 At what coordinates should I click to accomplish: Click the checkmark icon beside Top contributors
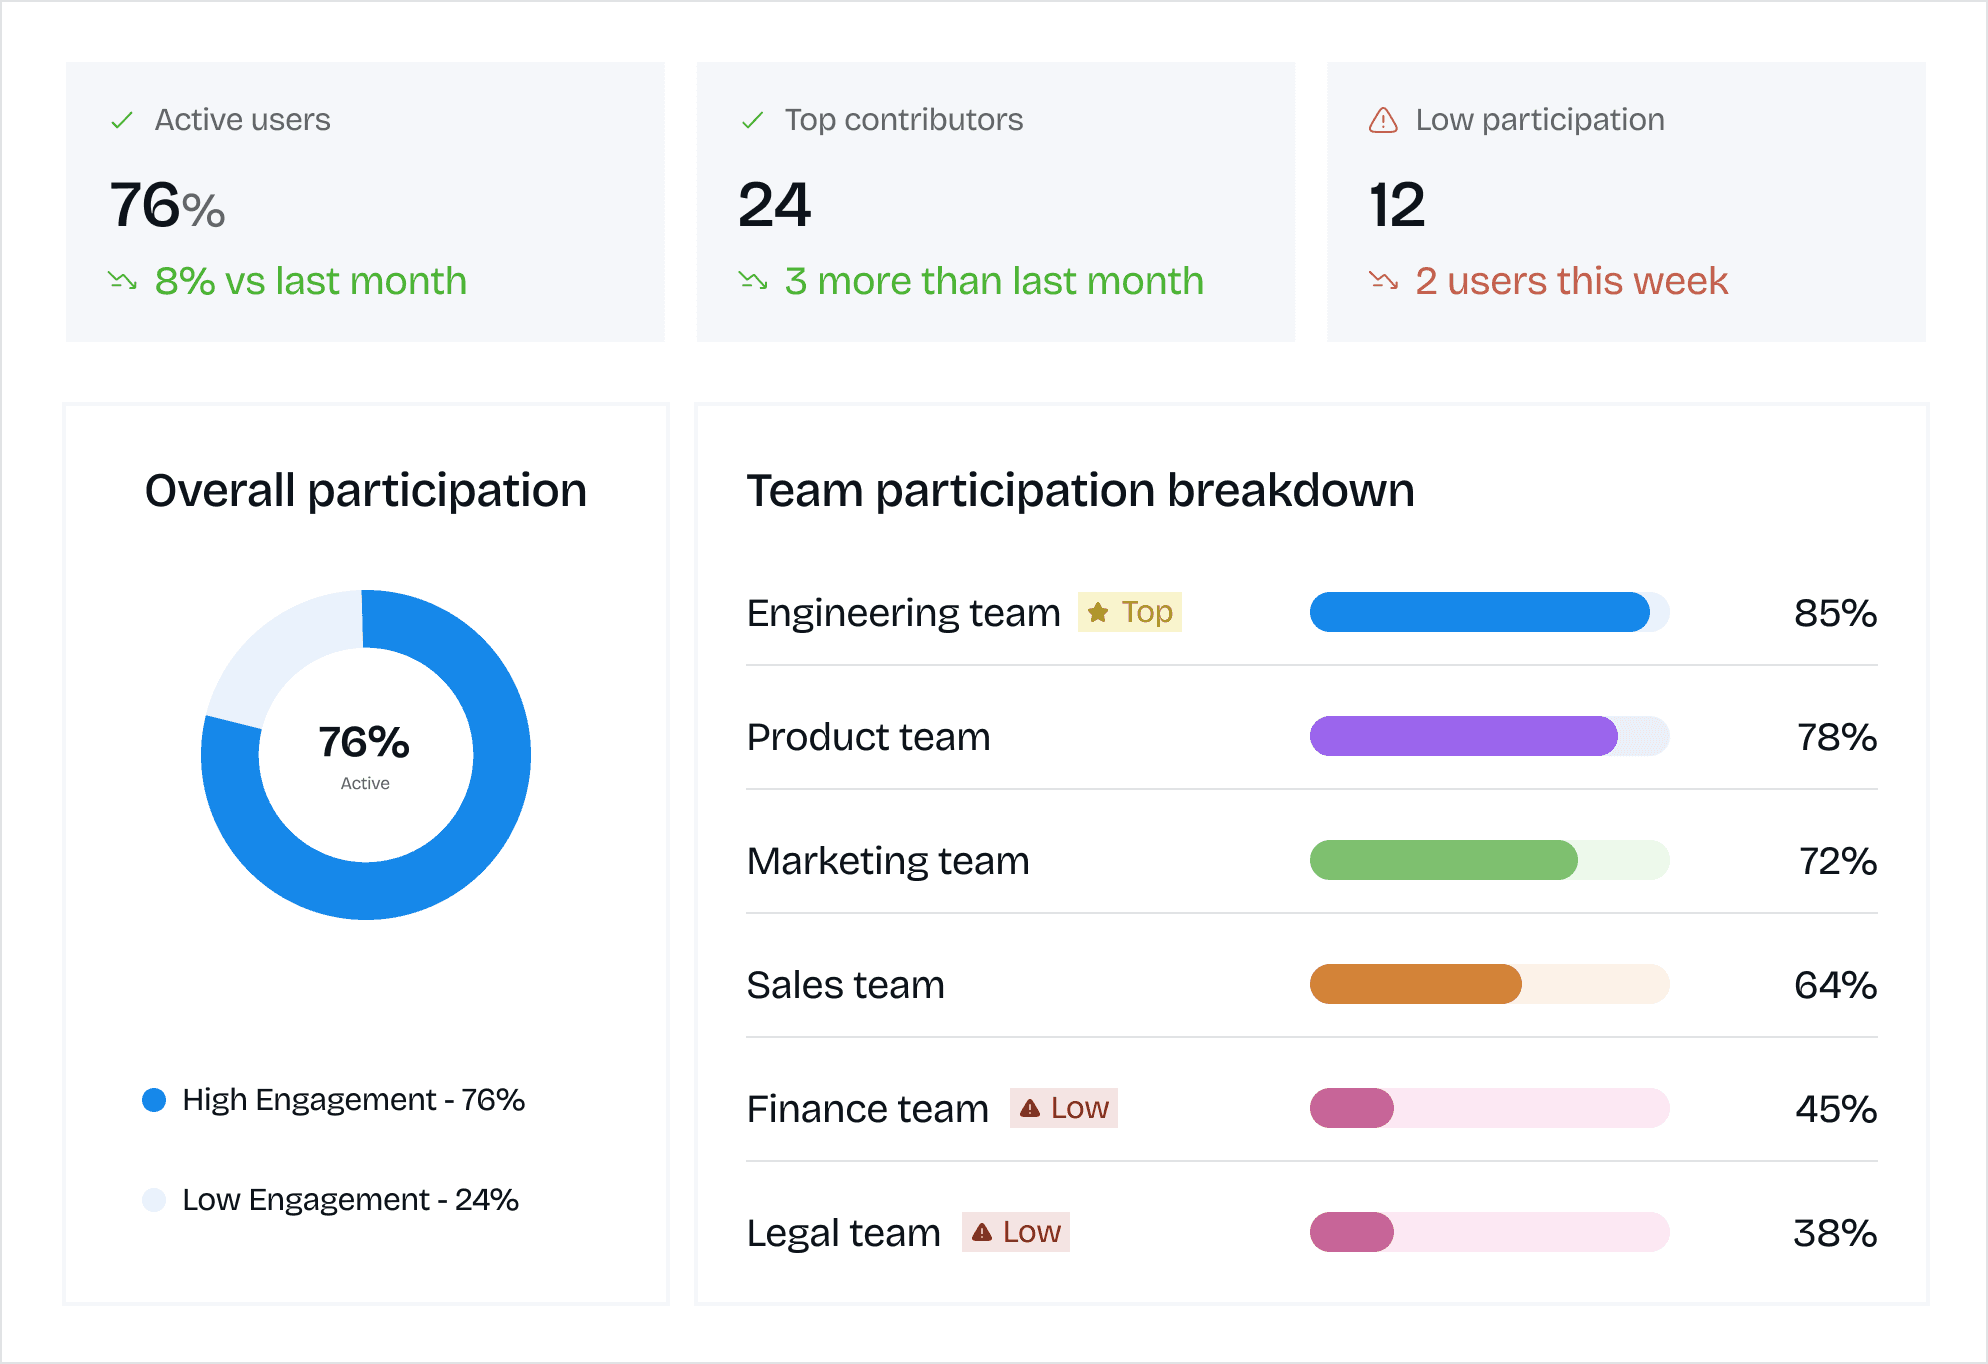coord(752,121)
